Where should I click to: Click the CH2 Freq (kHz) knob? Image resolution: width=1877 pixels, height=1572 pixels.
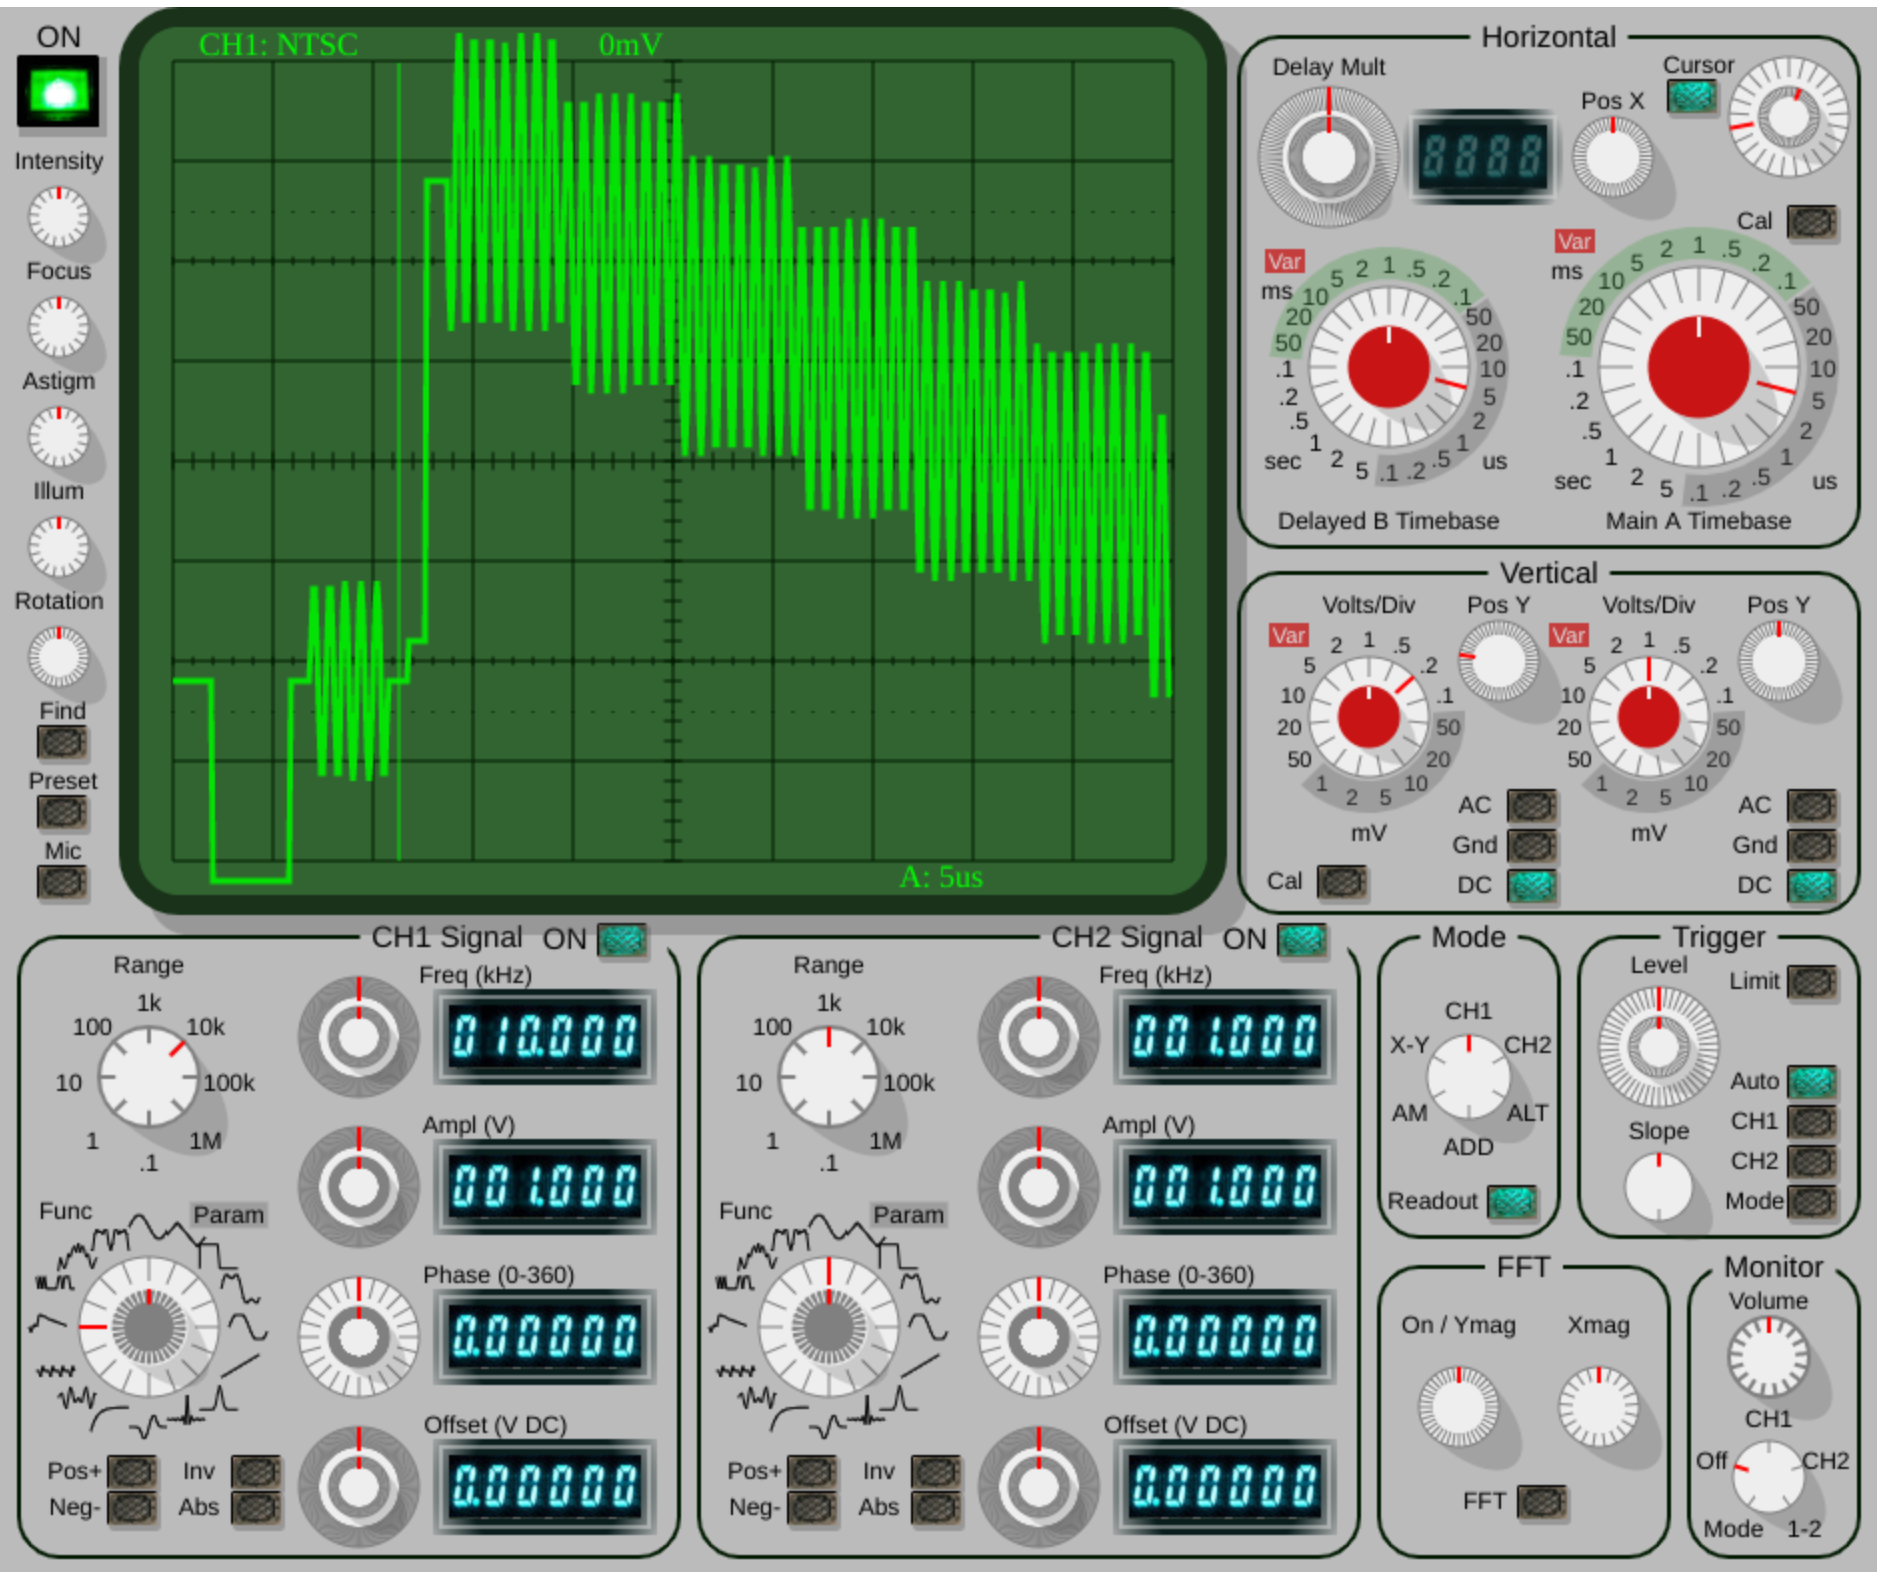pyautogui.click(x=1038, y=1037)
